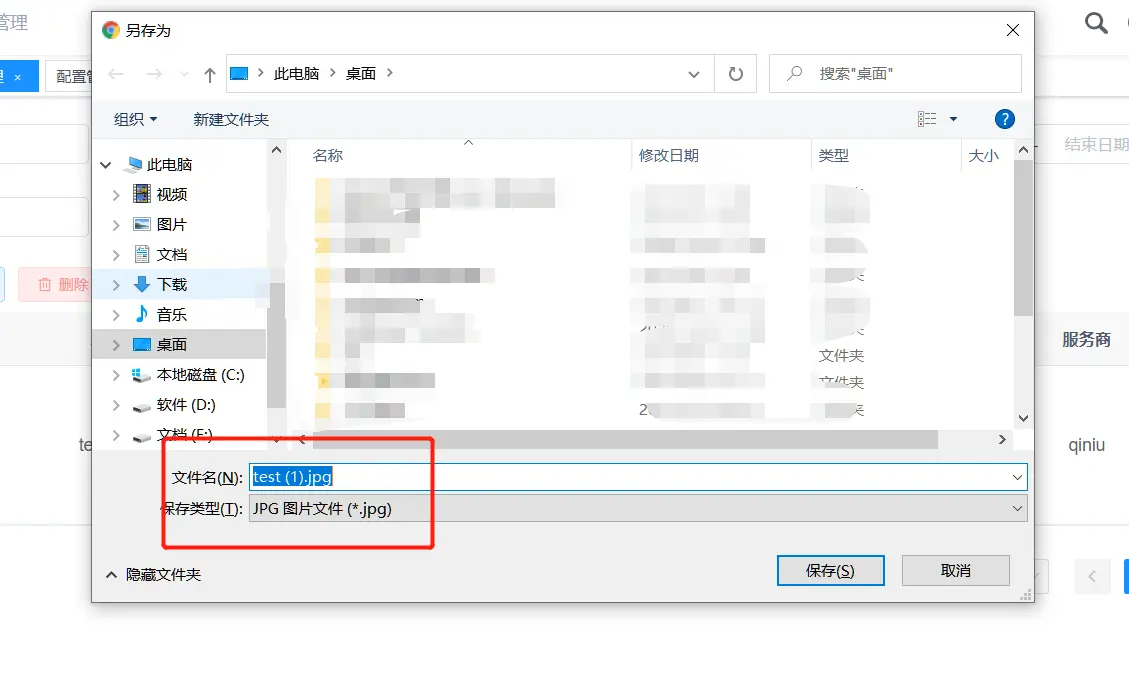Image resolution: width=1129 pixels, height=677 pixels.
Task: Expand the 音乐 tree node
Action: [x=116, y=315]
